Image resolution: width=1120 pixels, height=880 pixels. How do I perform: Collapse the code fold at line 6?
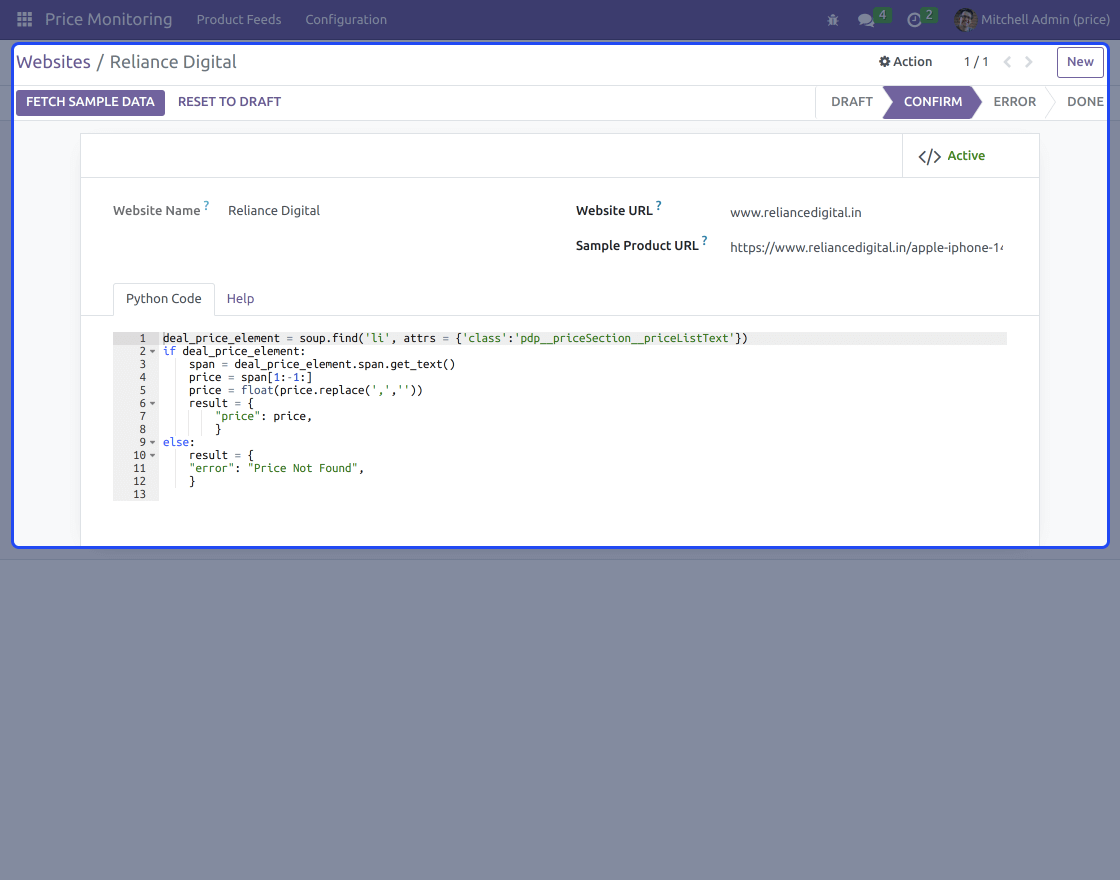[x=152, y=404]
